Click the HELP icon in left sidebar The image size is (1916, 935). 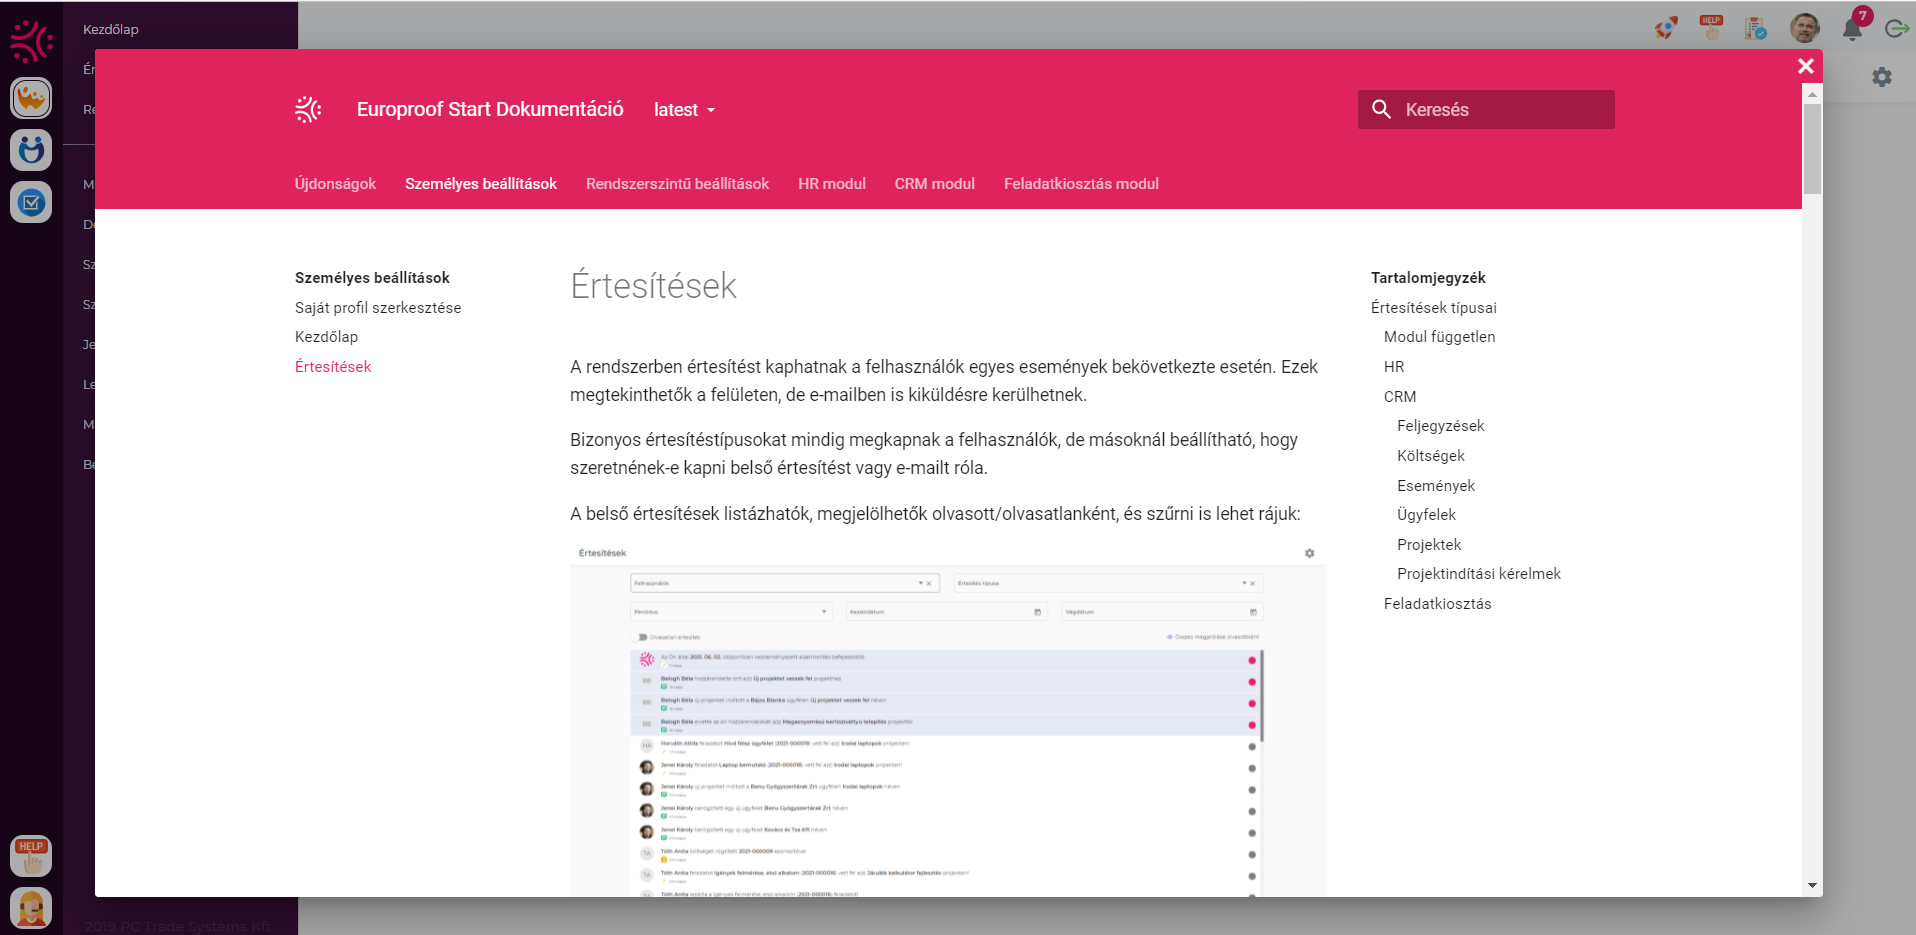(x=31, y=856)
